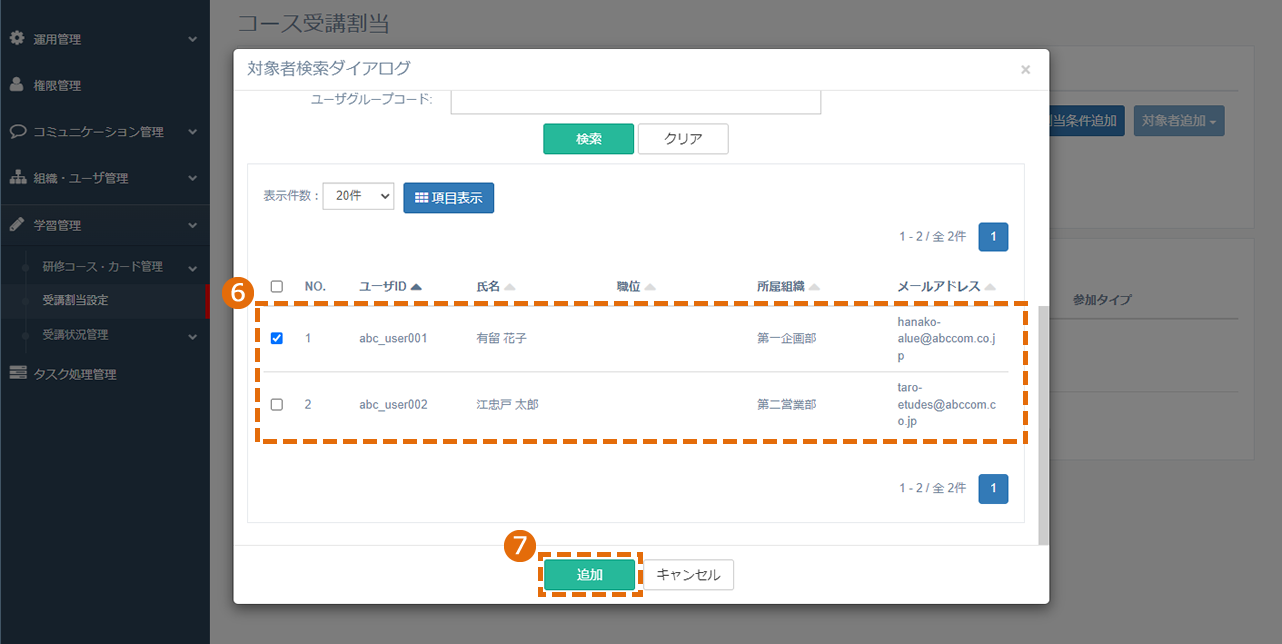Click the green 検索 button
This screenshot has width=1282, height=644.
point(589,139)
